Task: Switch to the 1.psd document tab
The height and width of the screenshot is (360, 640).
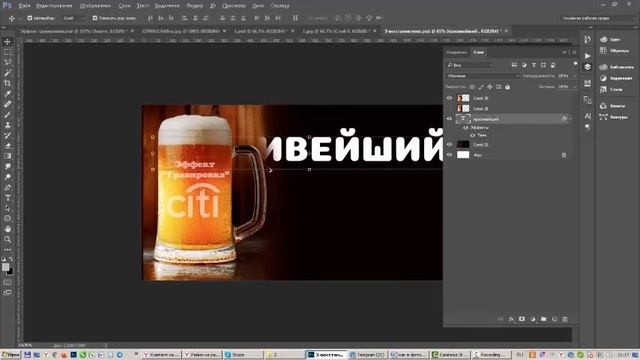Action: tap(264, 31)
